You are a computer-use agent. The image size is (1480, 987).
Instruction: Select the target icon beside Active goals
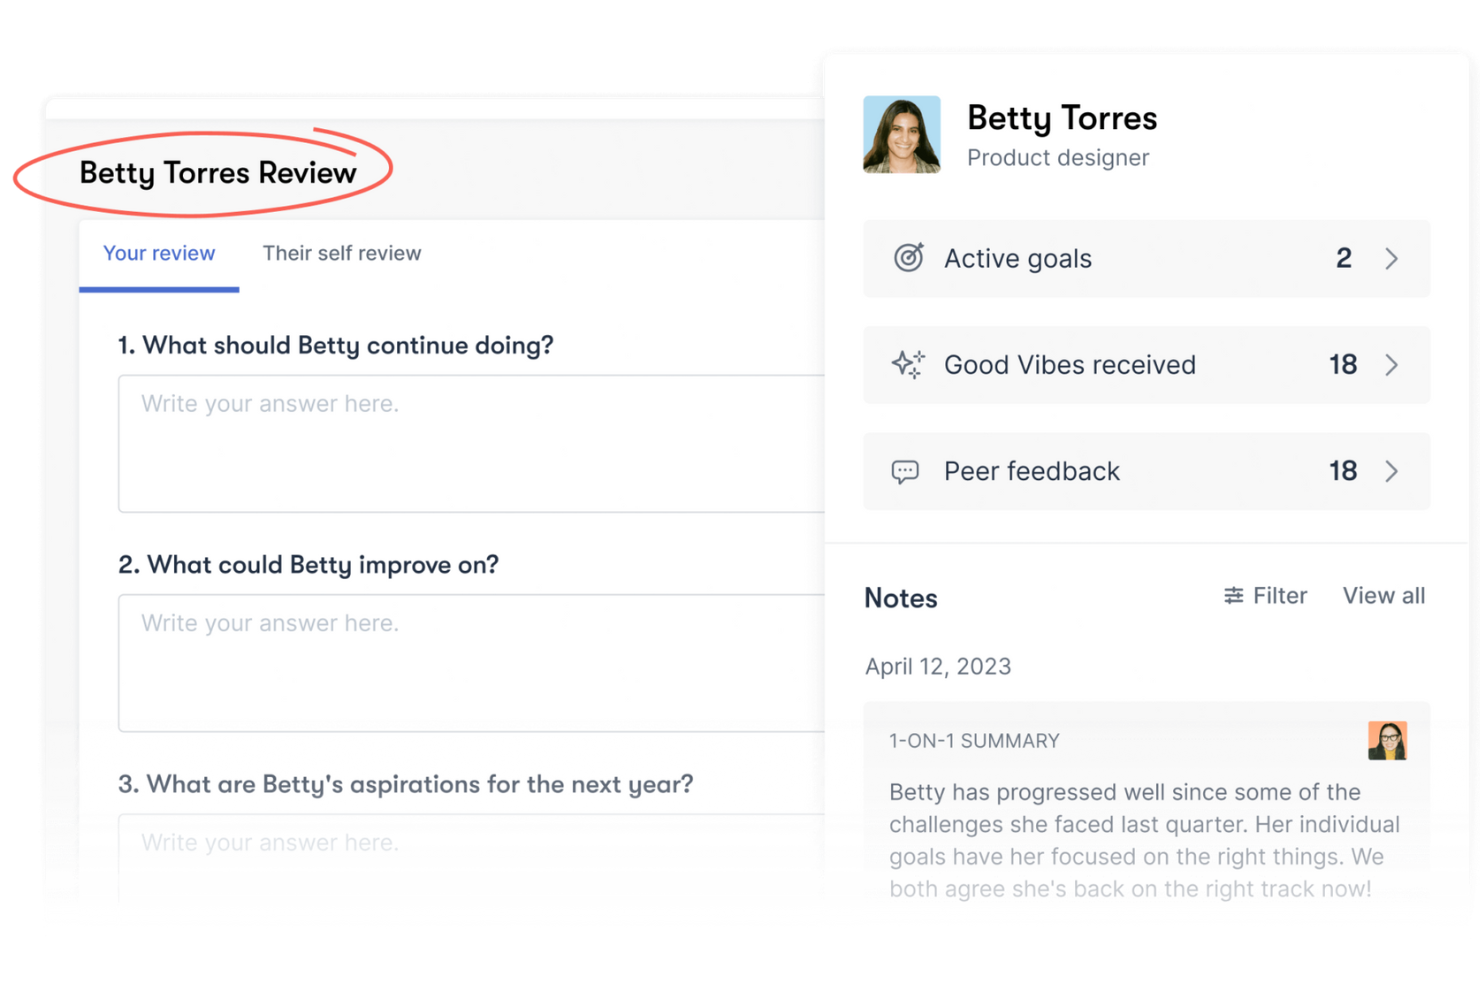point(908,258)
